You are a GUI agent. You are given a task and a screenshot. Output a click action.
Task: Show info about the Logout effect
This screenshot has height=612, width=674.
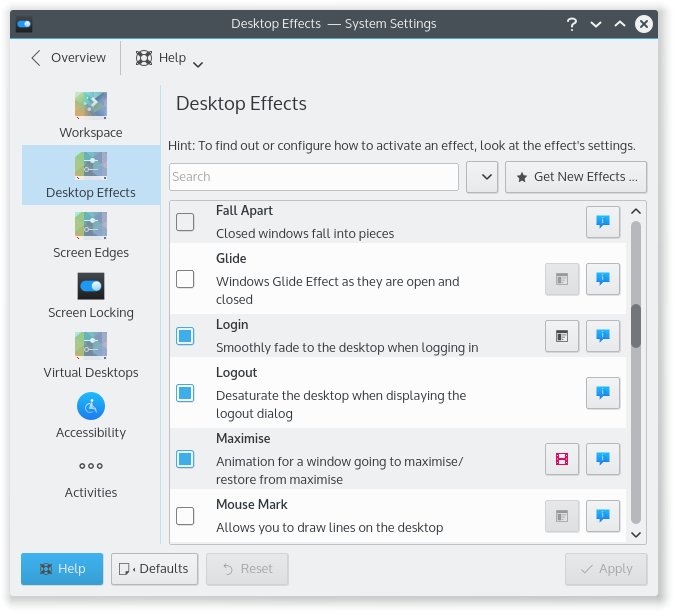(x=603, y=393)
